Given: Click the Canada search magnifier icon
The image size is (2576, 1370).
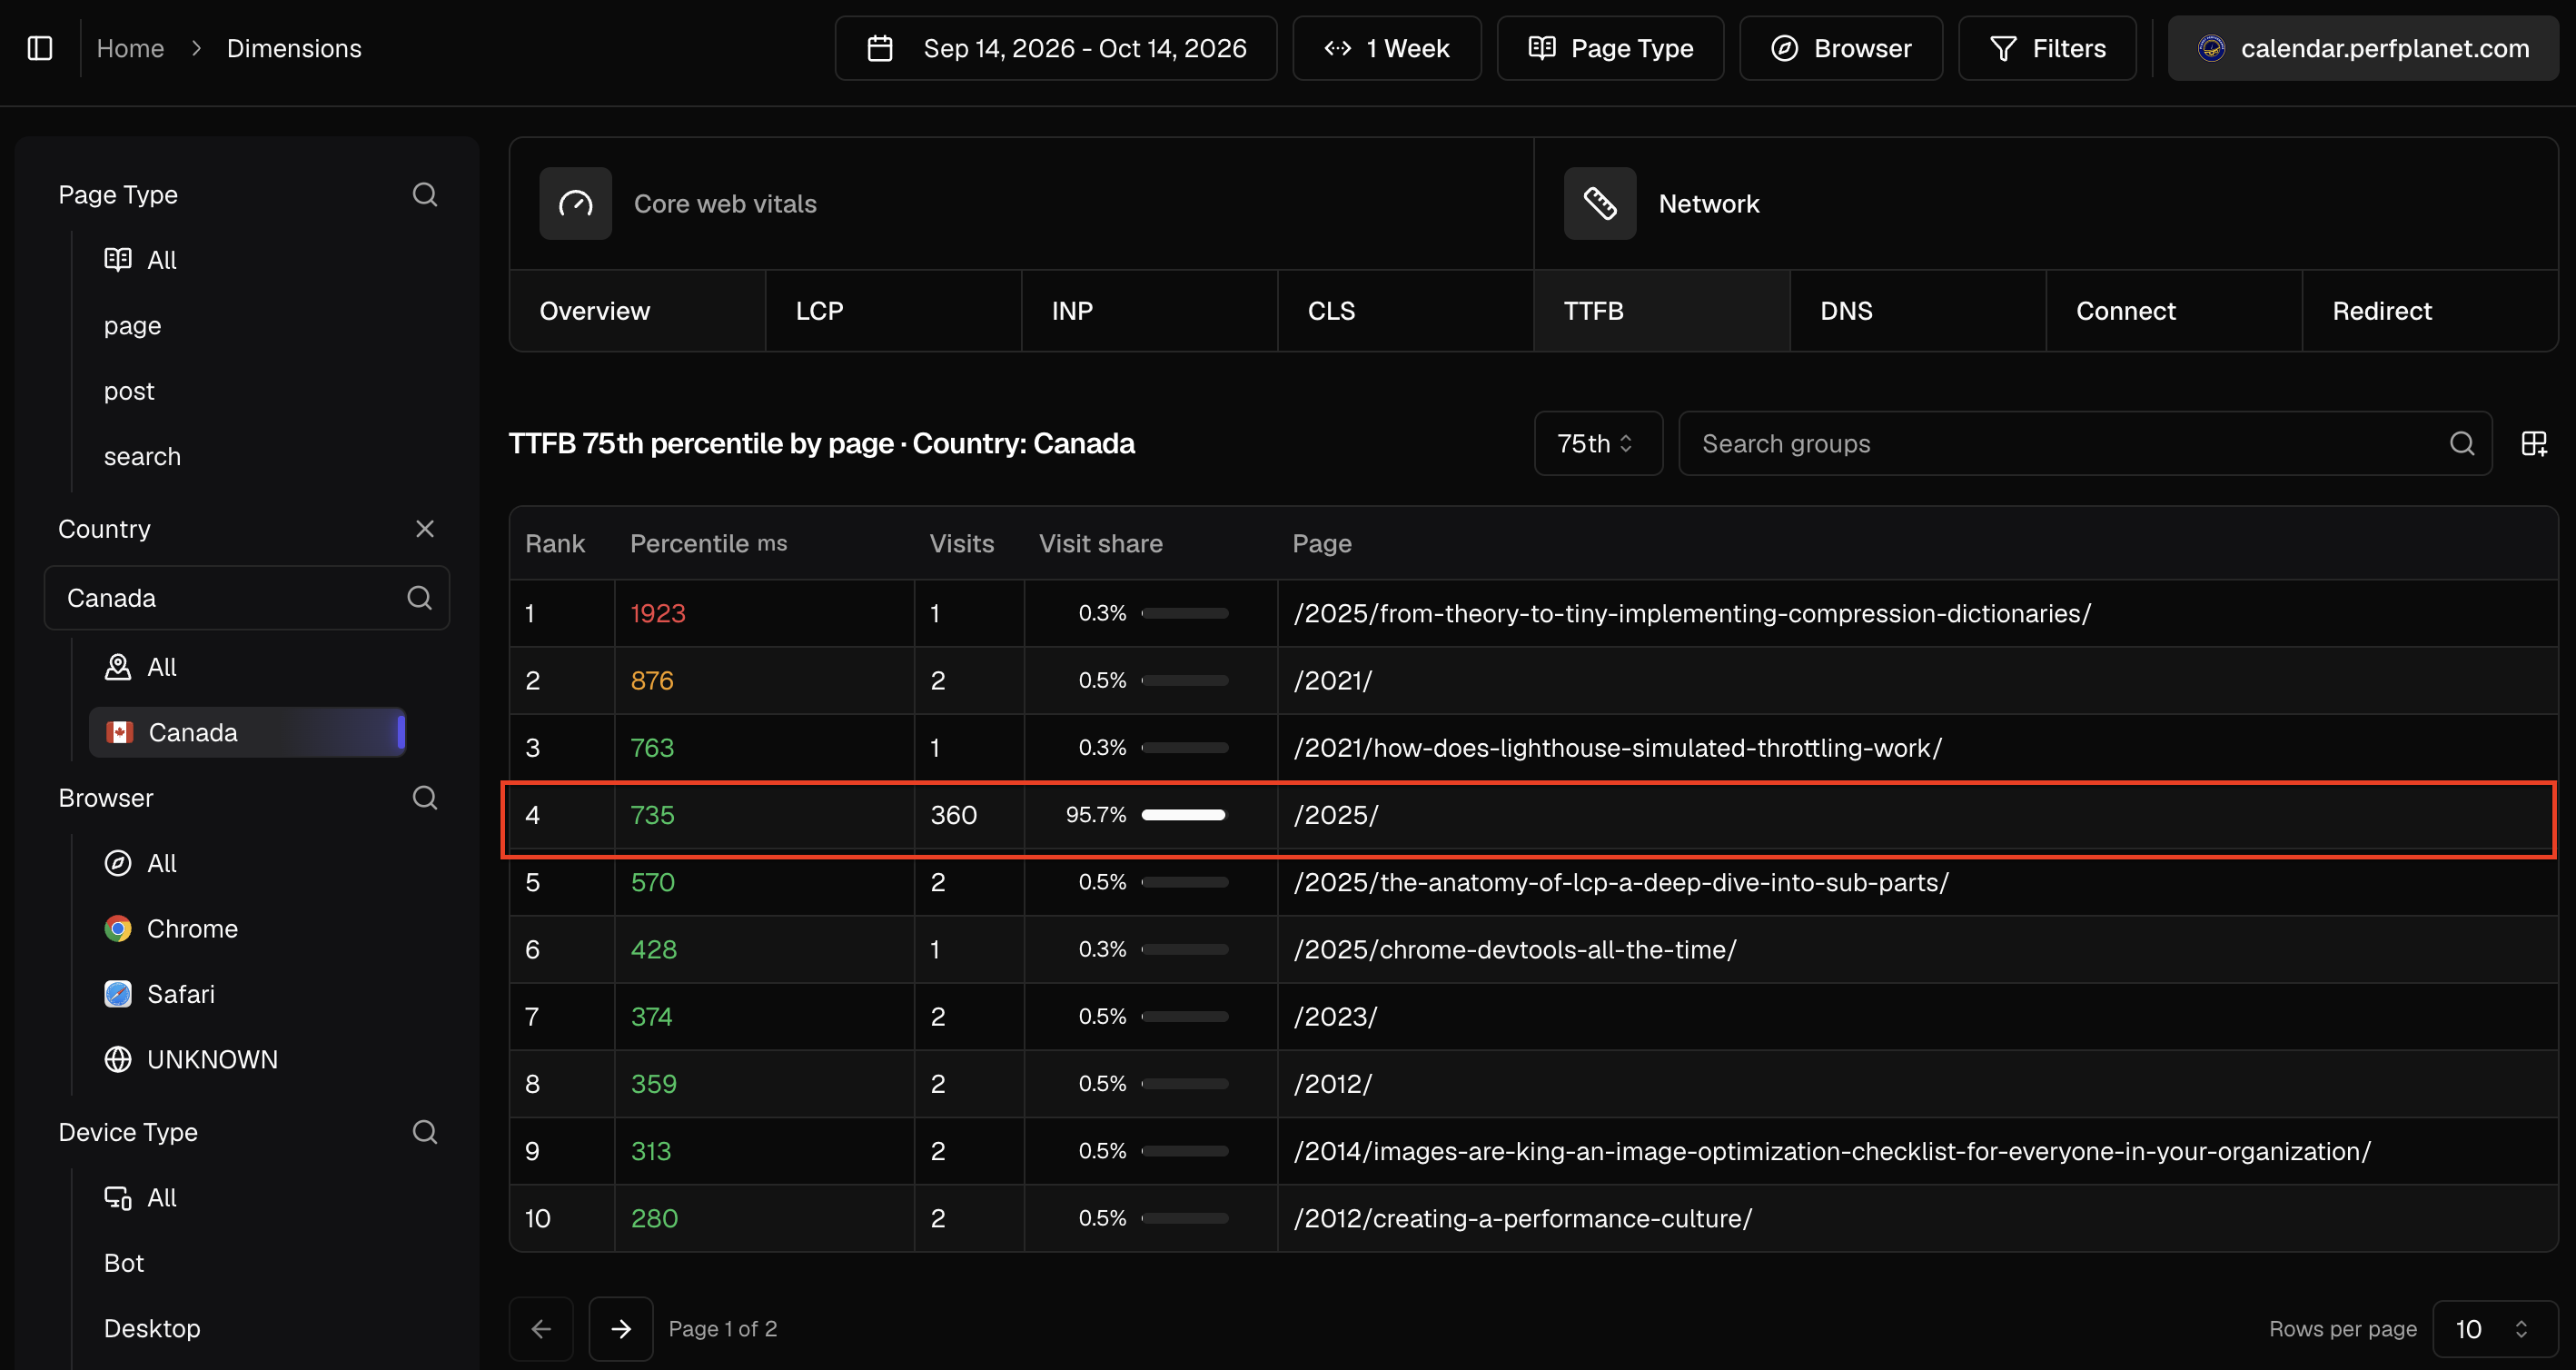Looking at the screenshot, I should point(420,598).
